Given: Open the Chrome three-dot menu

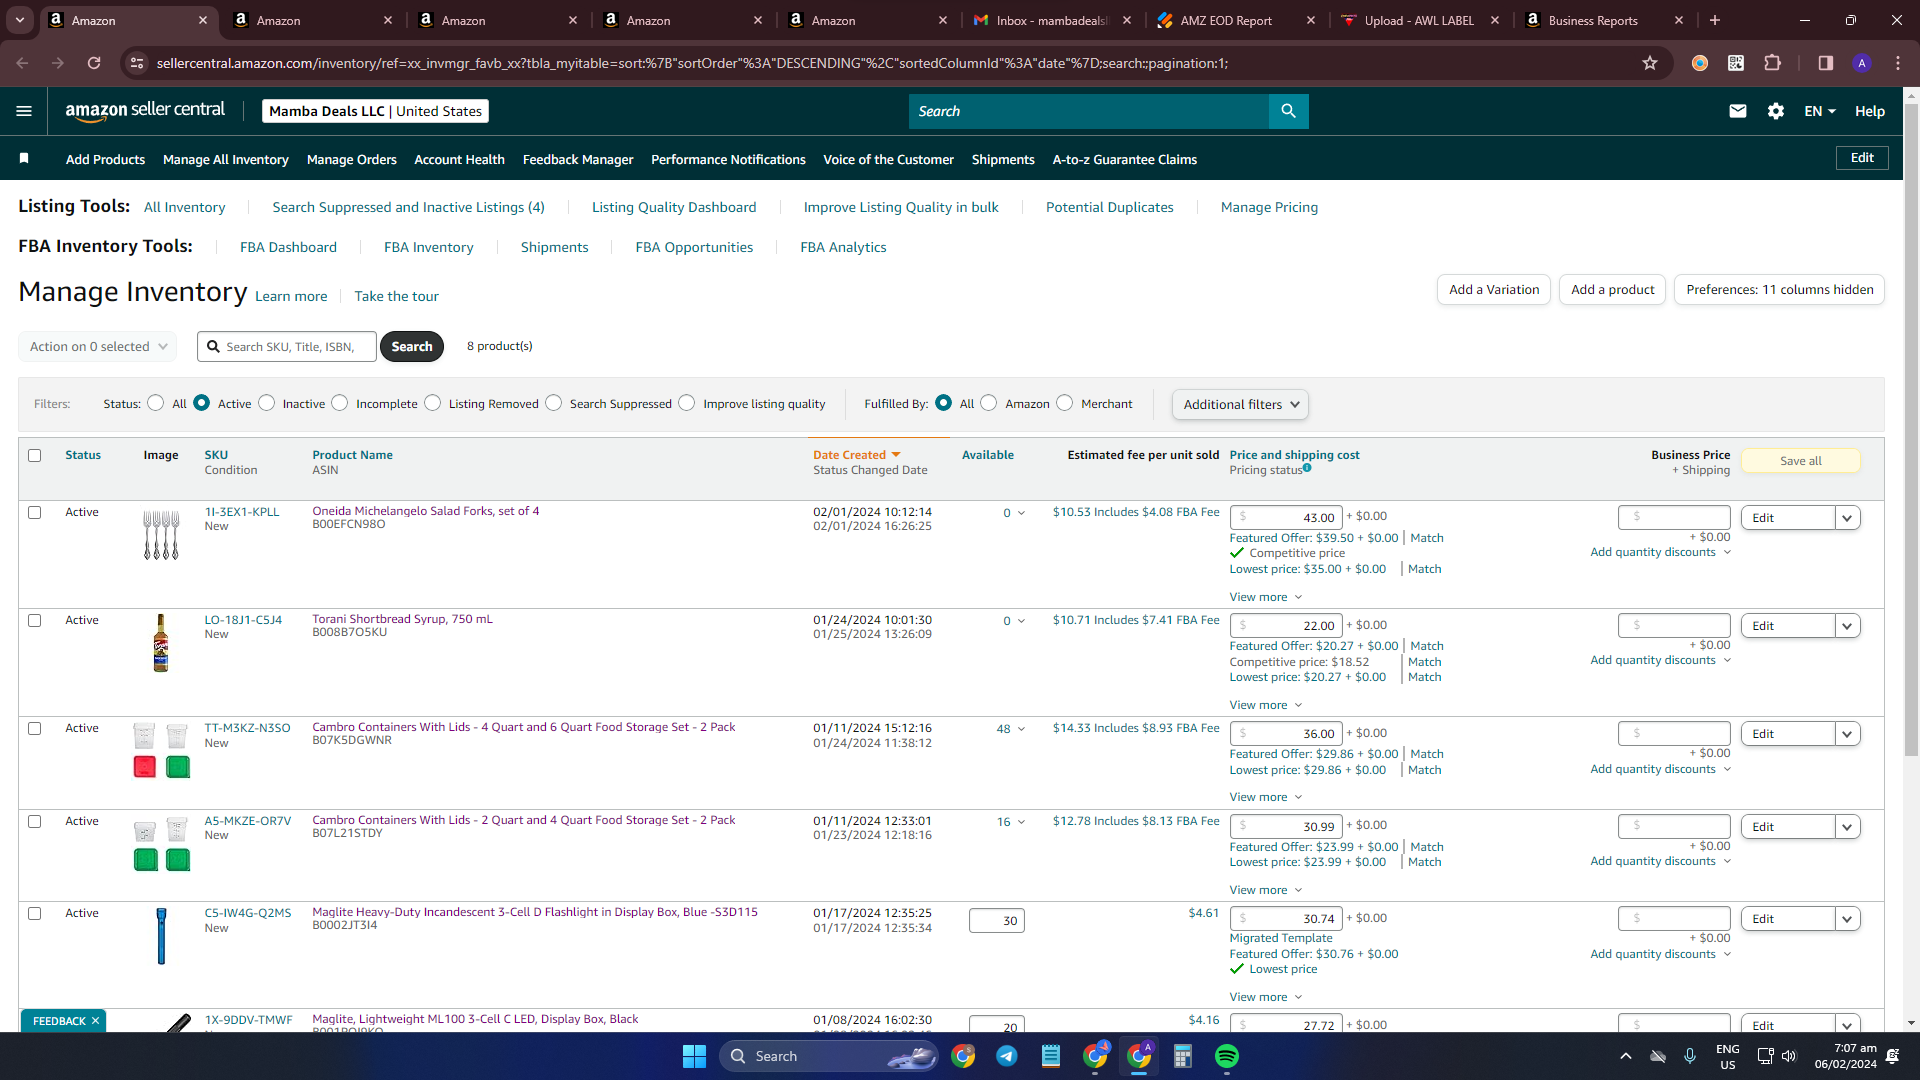Looking at the screenshot, I should tap(1898, 63).
